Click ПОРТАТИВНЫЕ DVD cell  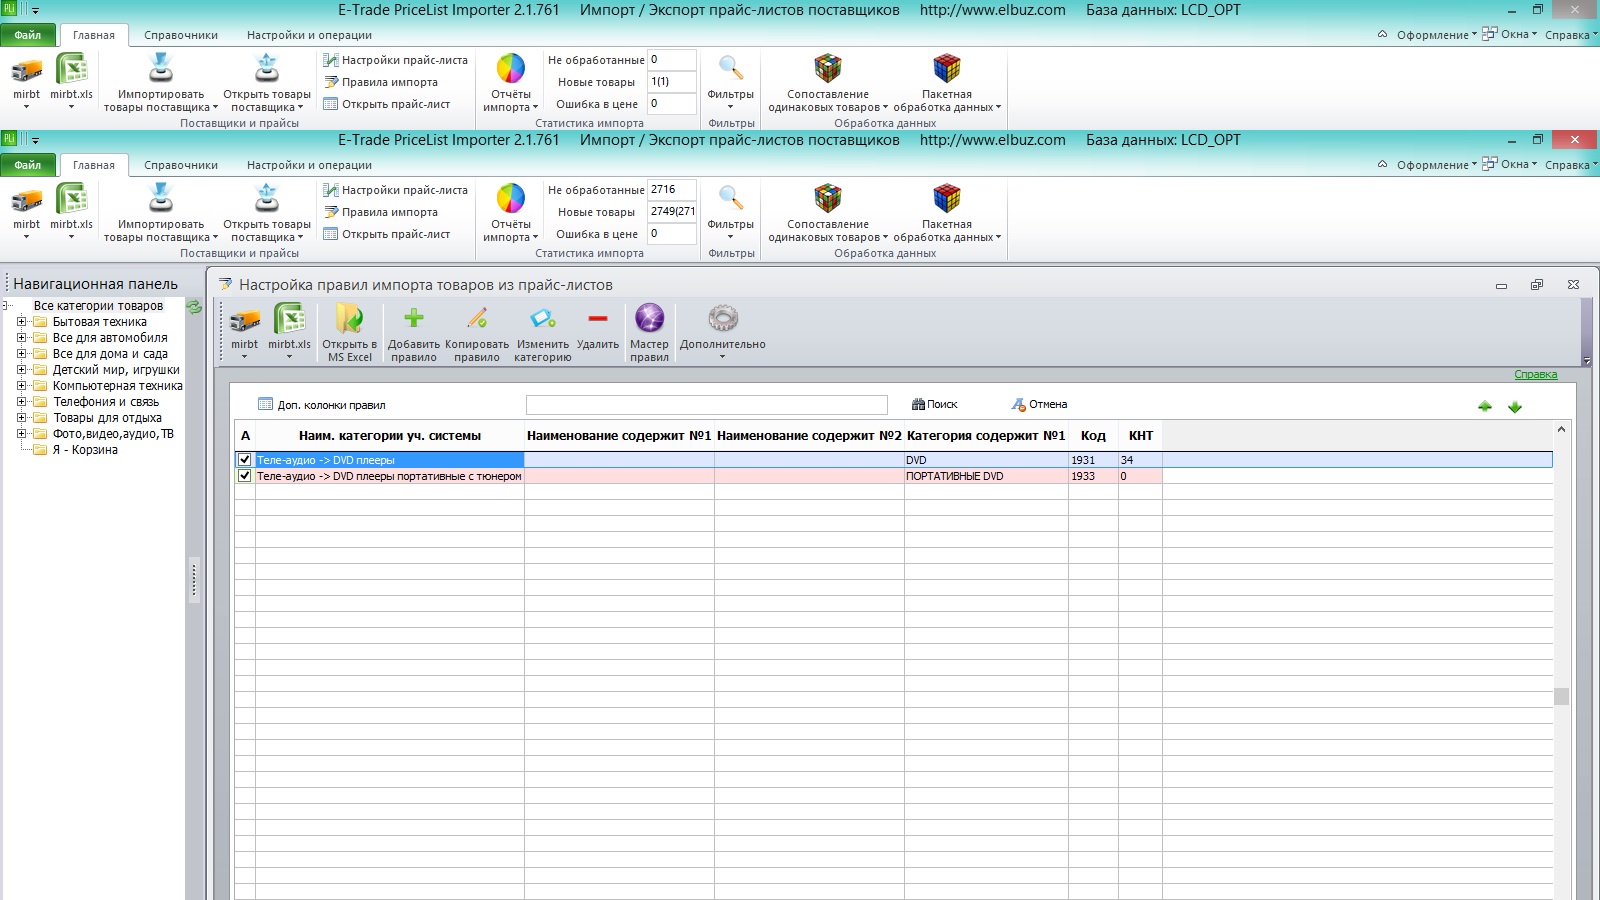pos(986,476)
